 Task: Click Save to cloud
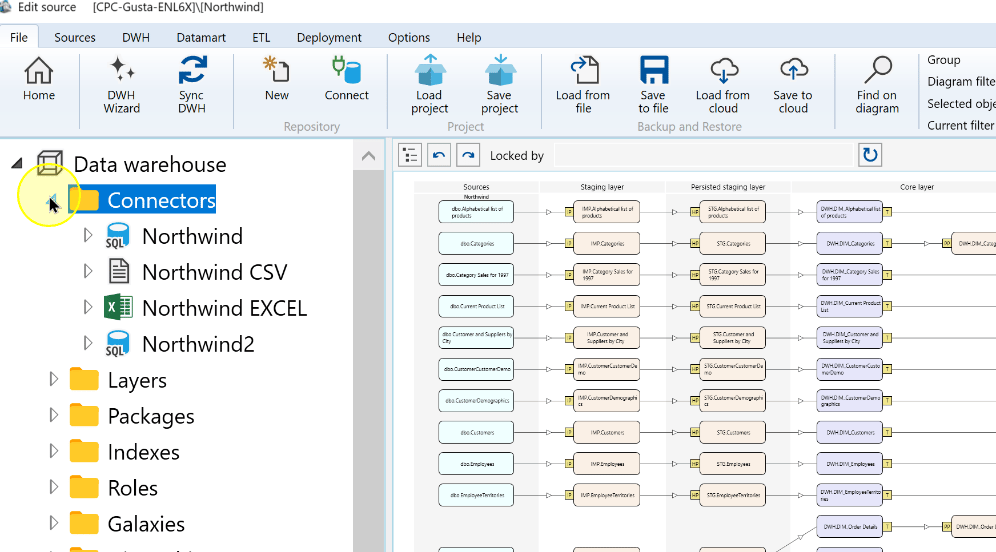(793, 85)
